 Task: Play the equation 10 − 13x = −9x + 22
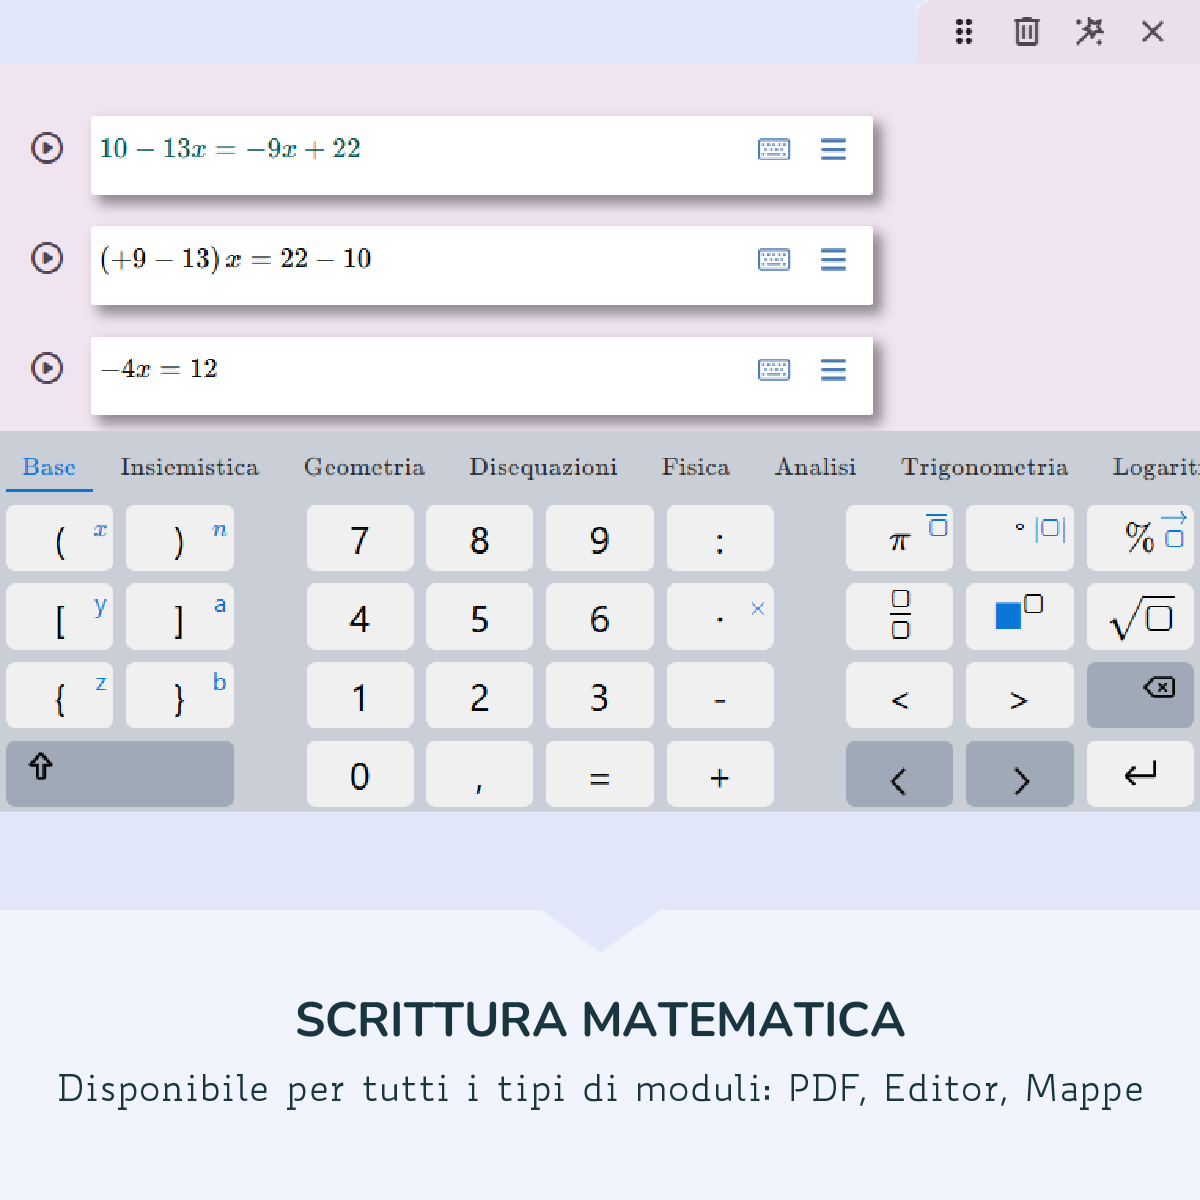point(47,148)
